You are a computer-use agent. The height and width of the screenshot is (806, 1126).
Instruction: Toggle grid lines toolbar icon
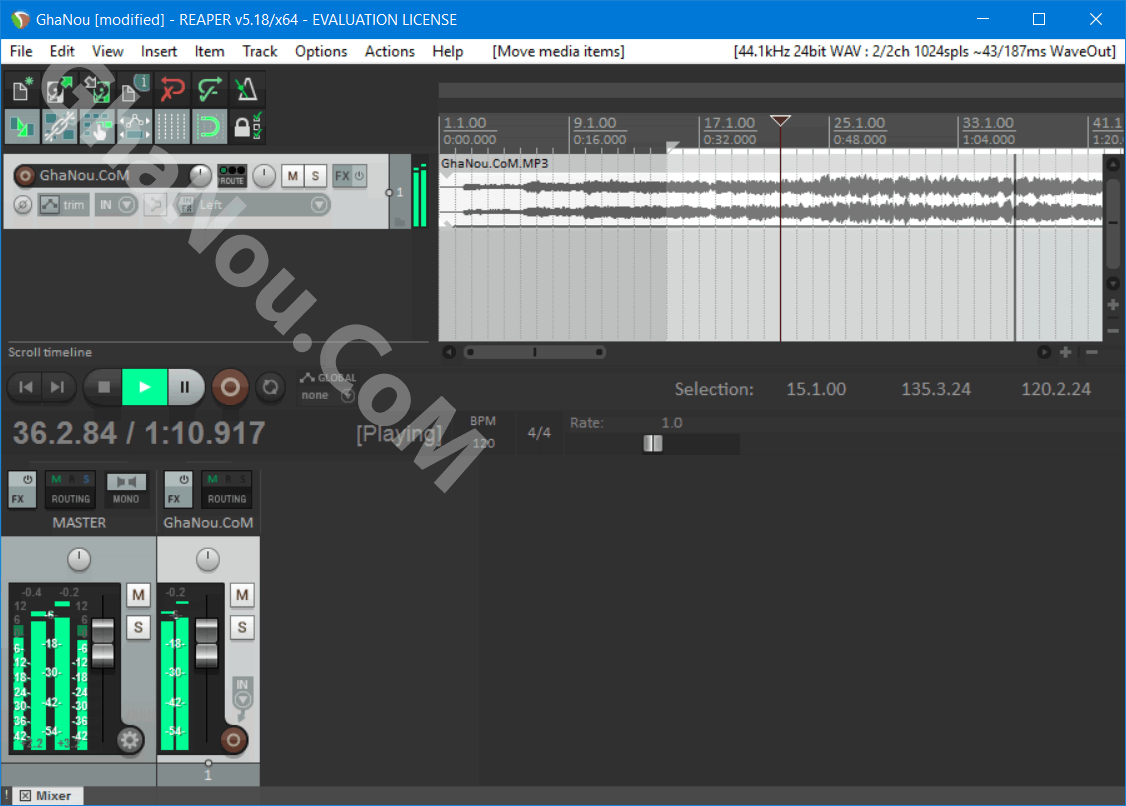click(172, 127)
